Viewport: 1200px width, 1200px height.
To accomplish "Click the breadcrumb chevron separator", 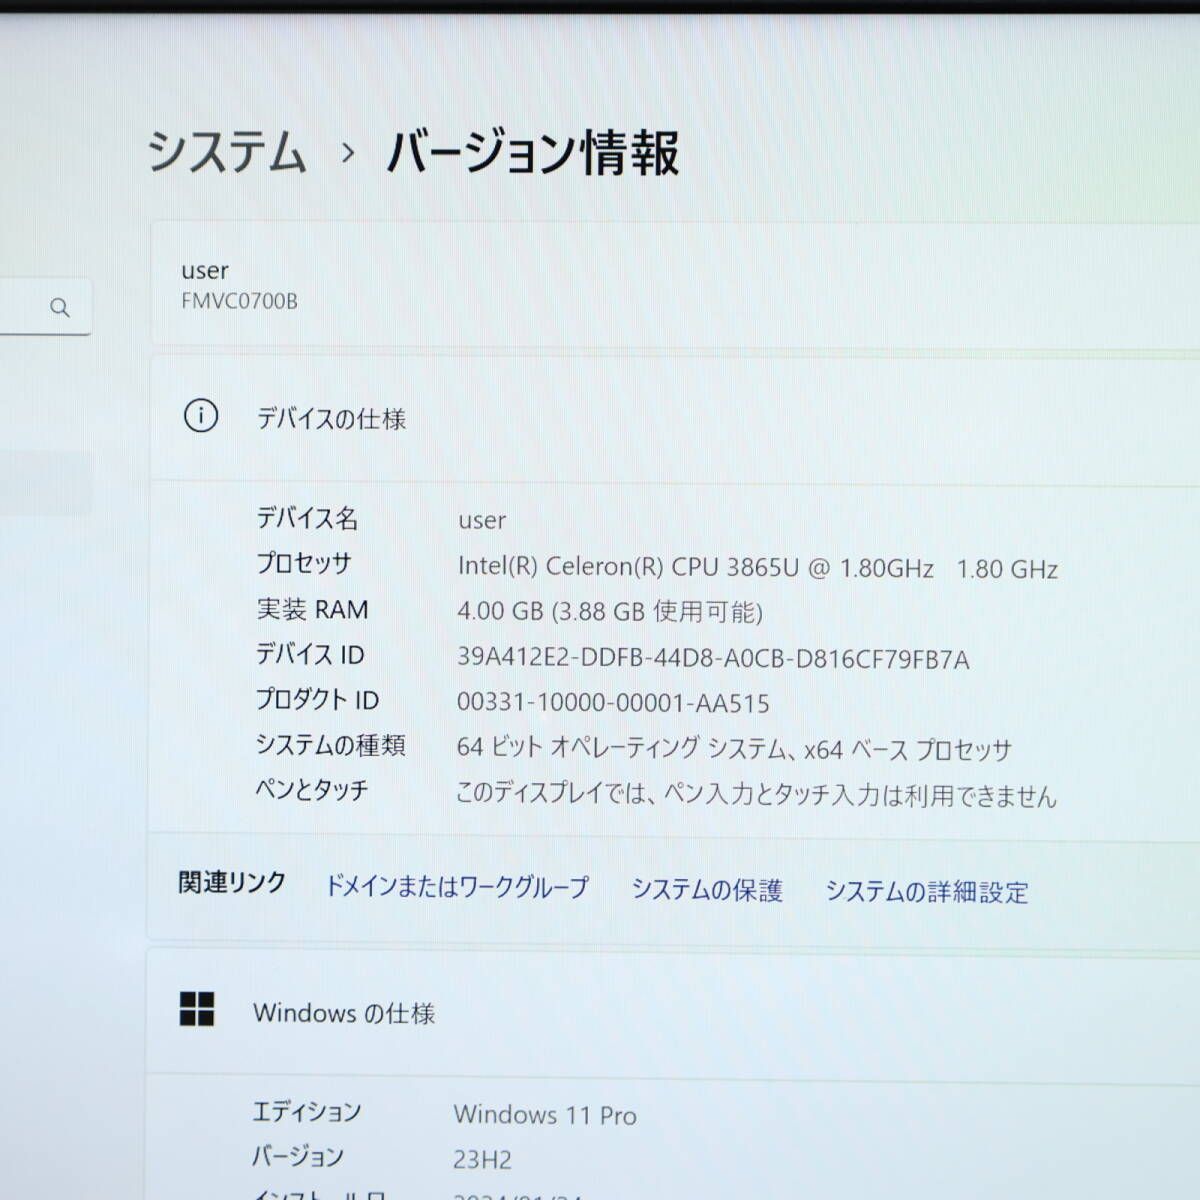I will [x=348, y=153].
